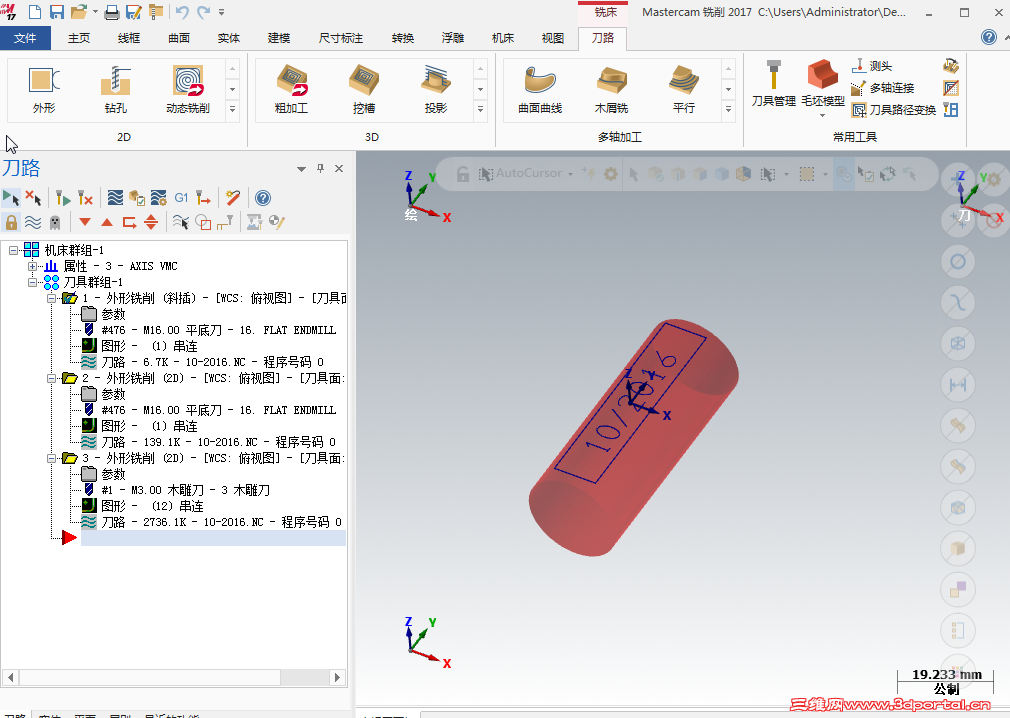Select 3D Project toolpath

[x=436, y=90]
